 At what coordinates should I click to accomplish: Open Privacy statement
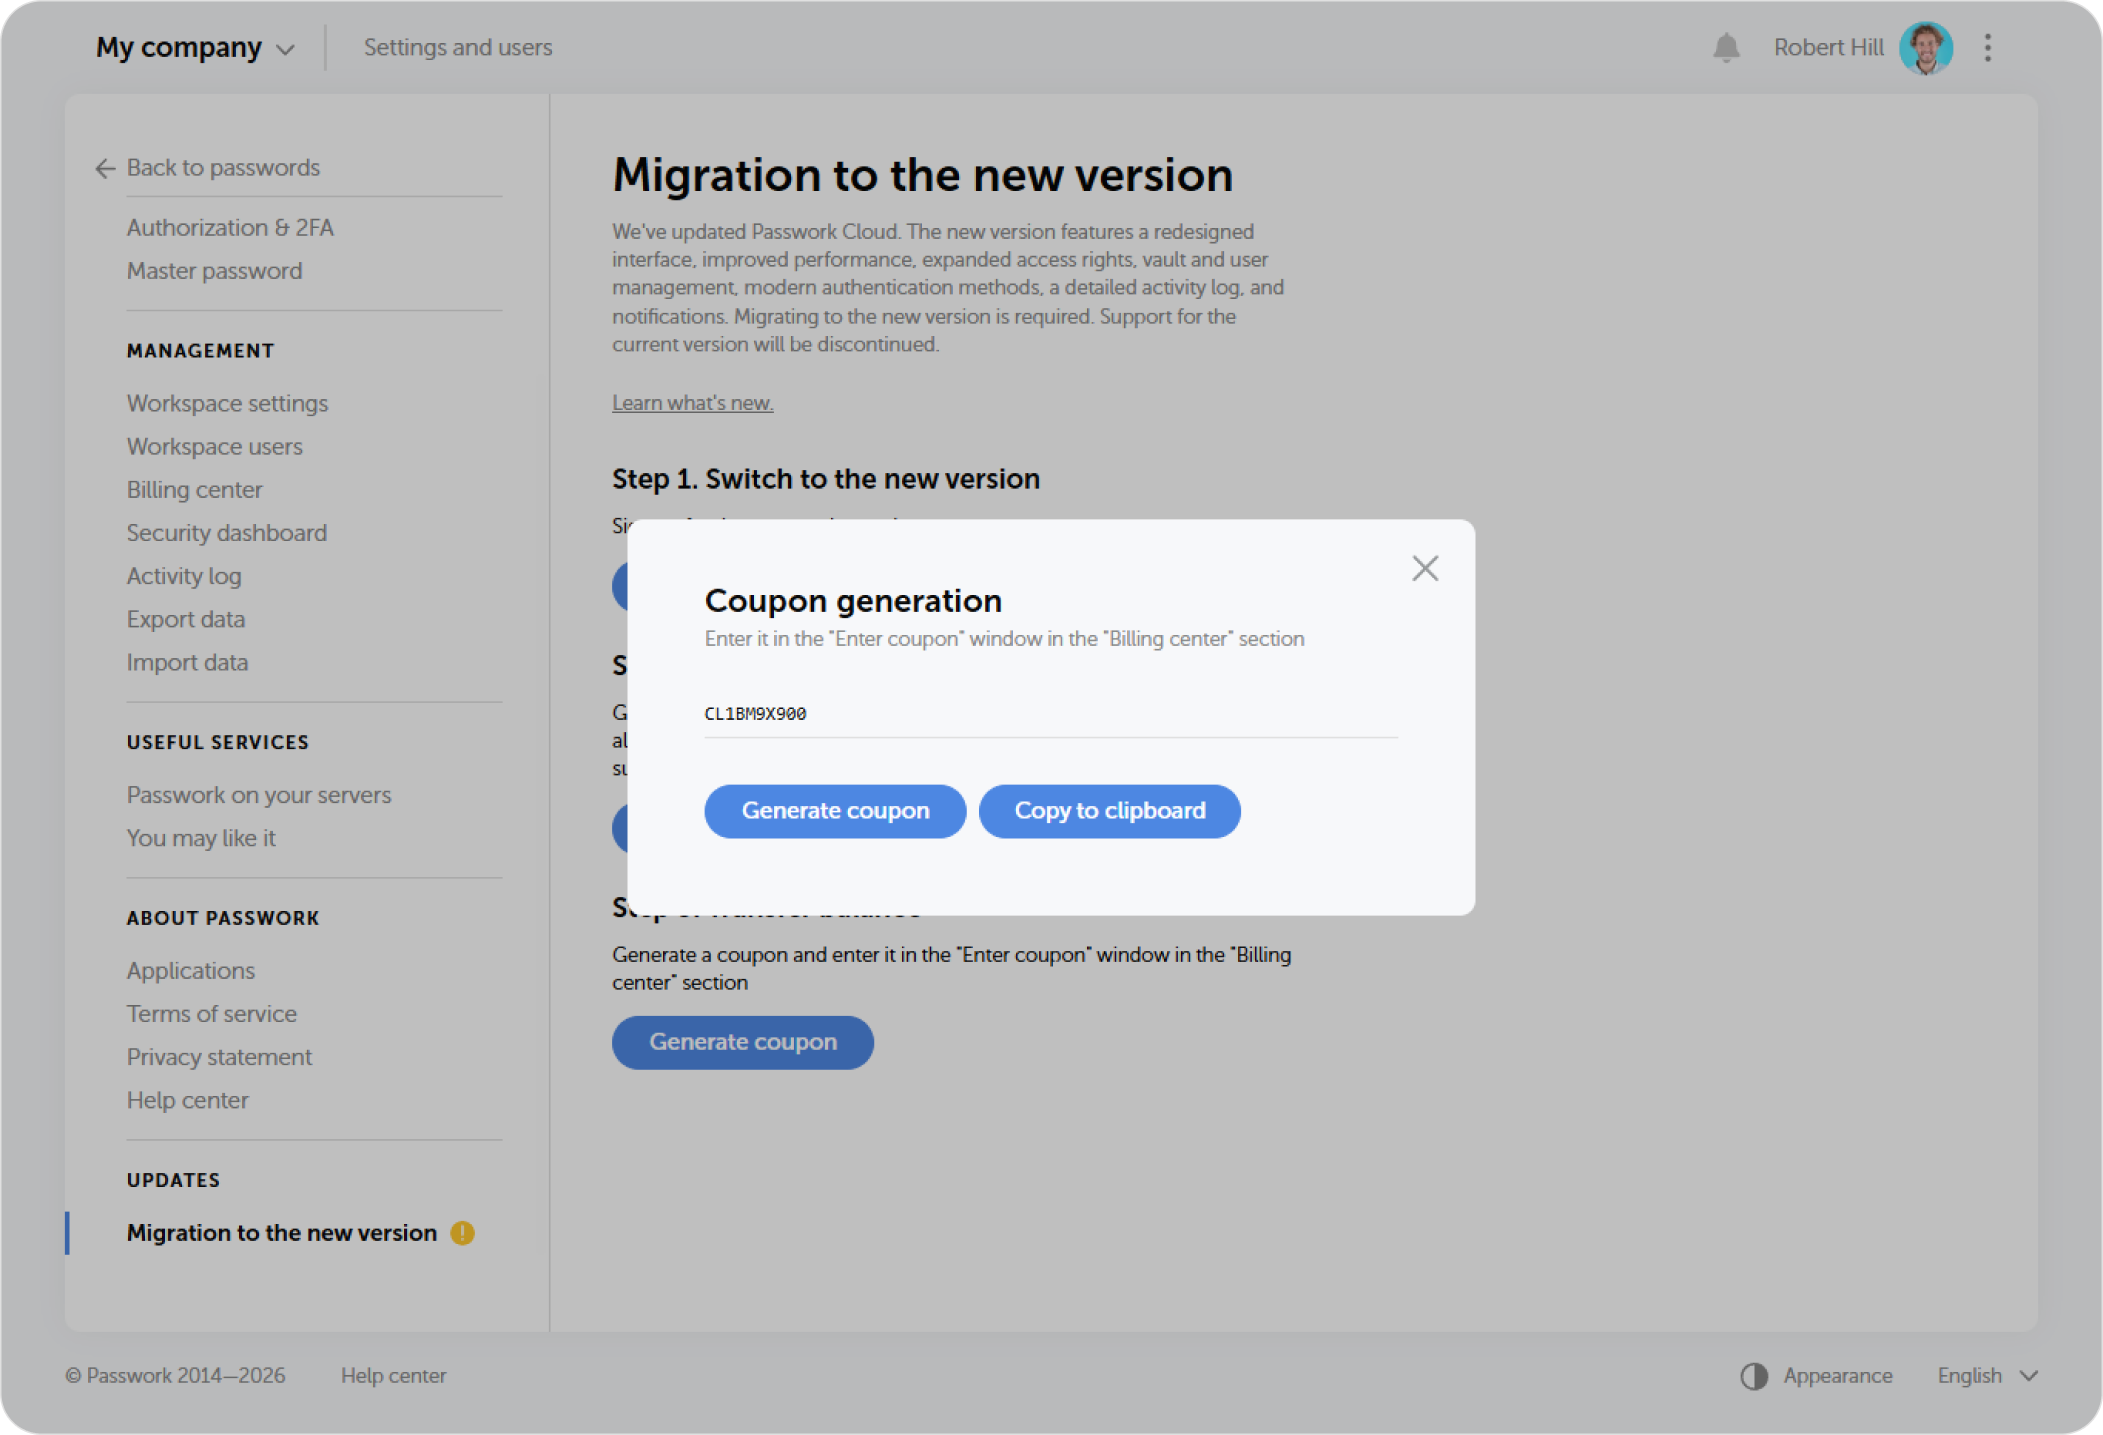[x=219, y=1057]
